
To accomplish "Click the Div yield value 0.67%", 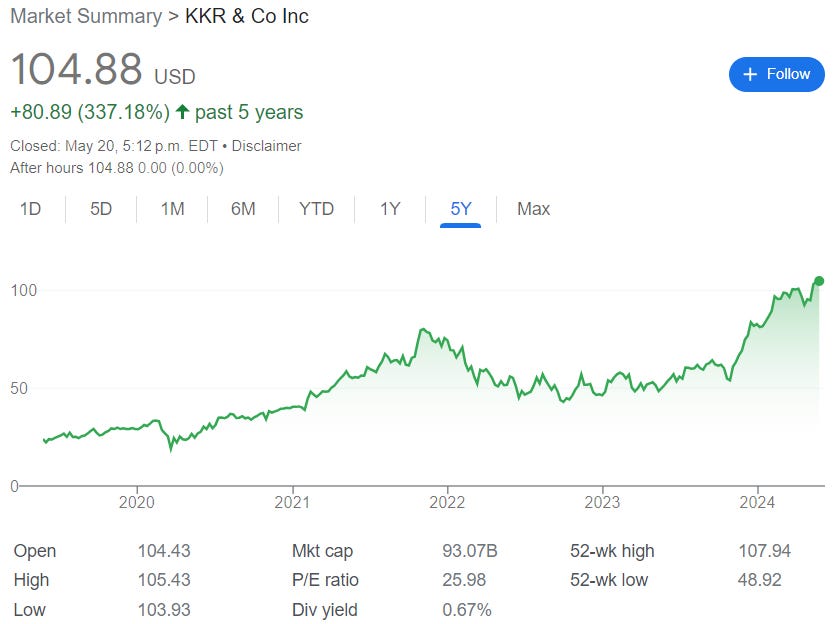I will point(467,610).
